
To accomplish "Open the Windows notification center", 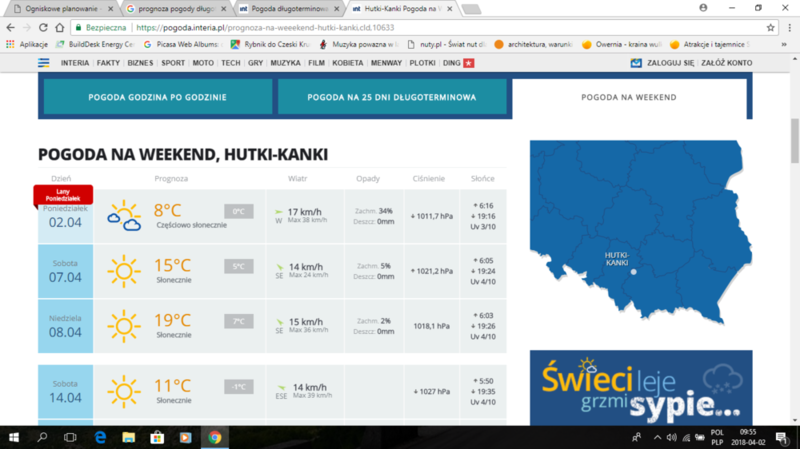I will click(x=781, y=437).
